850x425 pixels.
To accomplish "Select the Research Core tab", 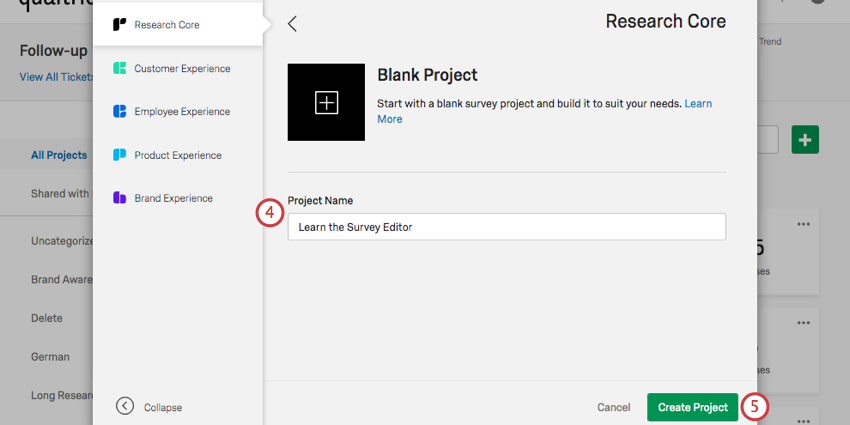I will tap(166, 24).
